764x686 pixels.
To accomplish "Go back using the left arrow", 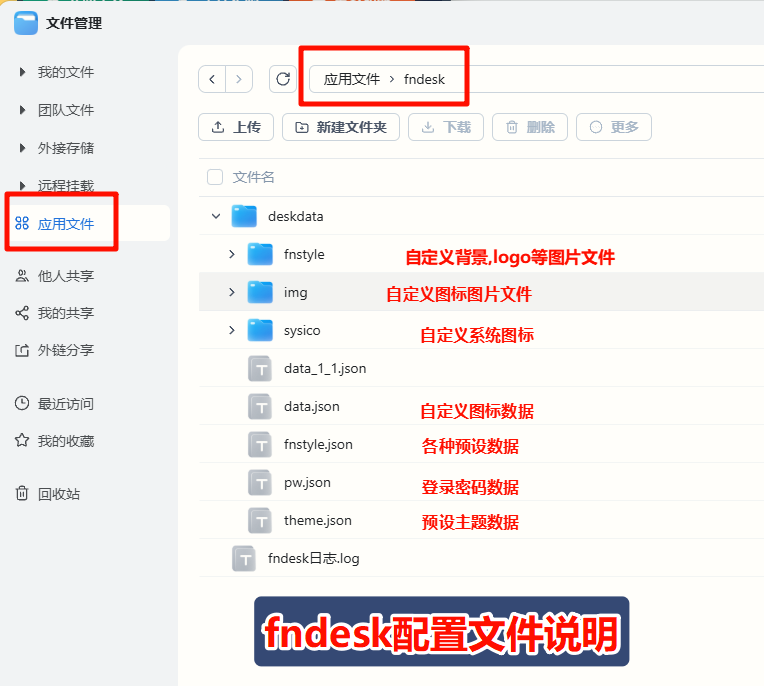I will [x=212, y=79].
